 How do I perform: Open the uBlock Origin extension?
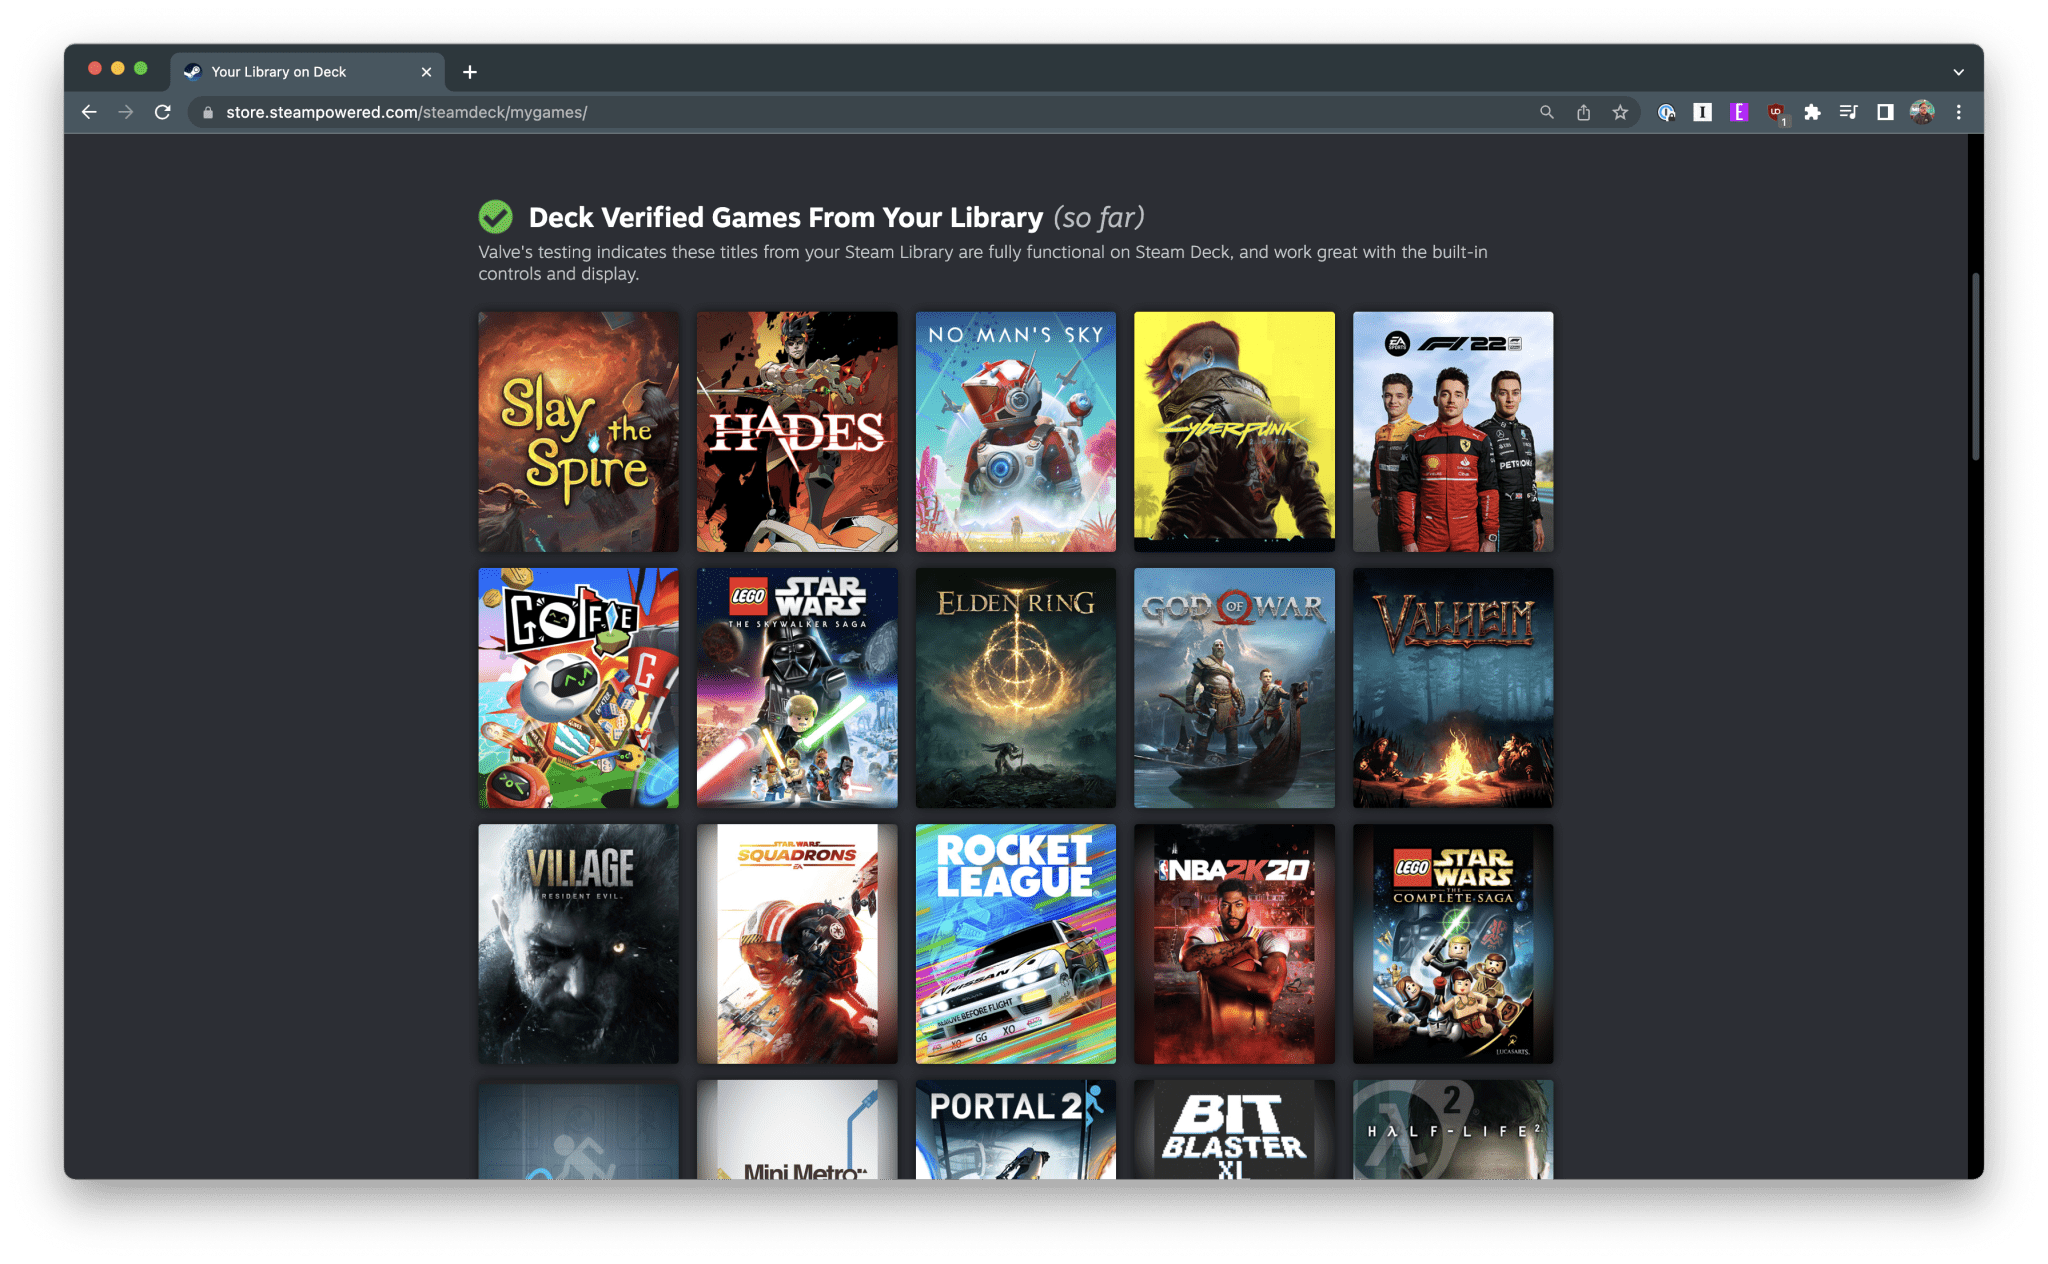click(1776, 112)
